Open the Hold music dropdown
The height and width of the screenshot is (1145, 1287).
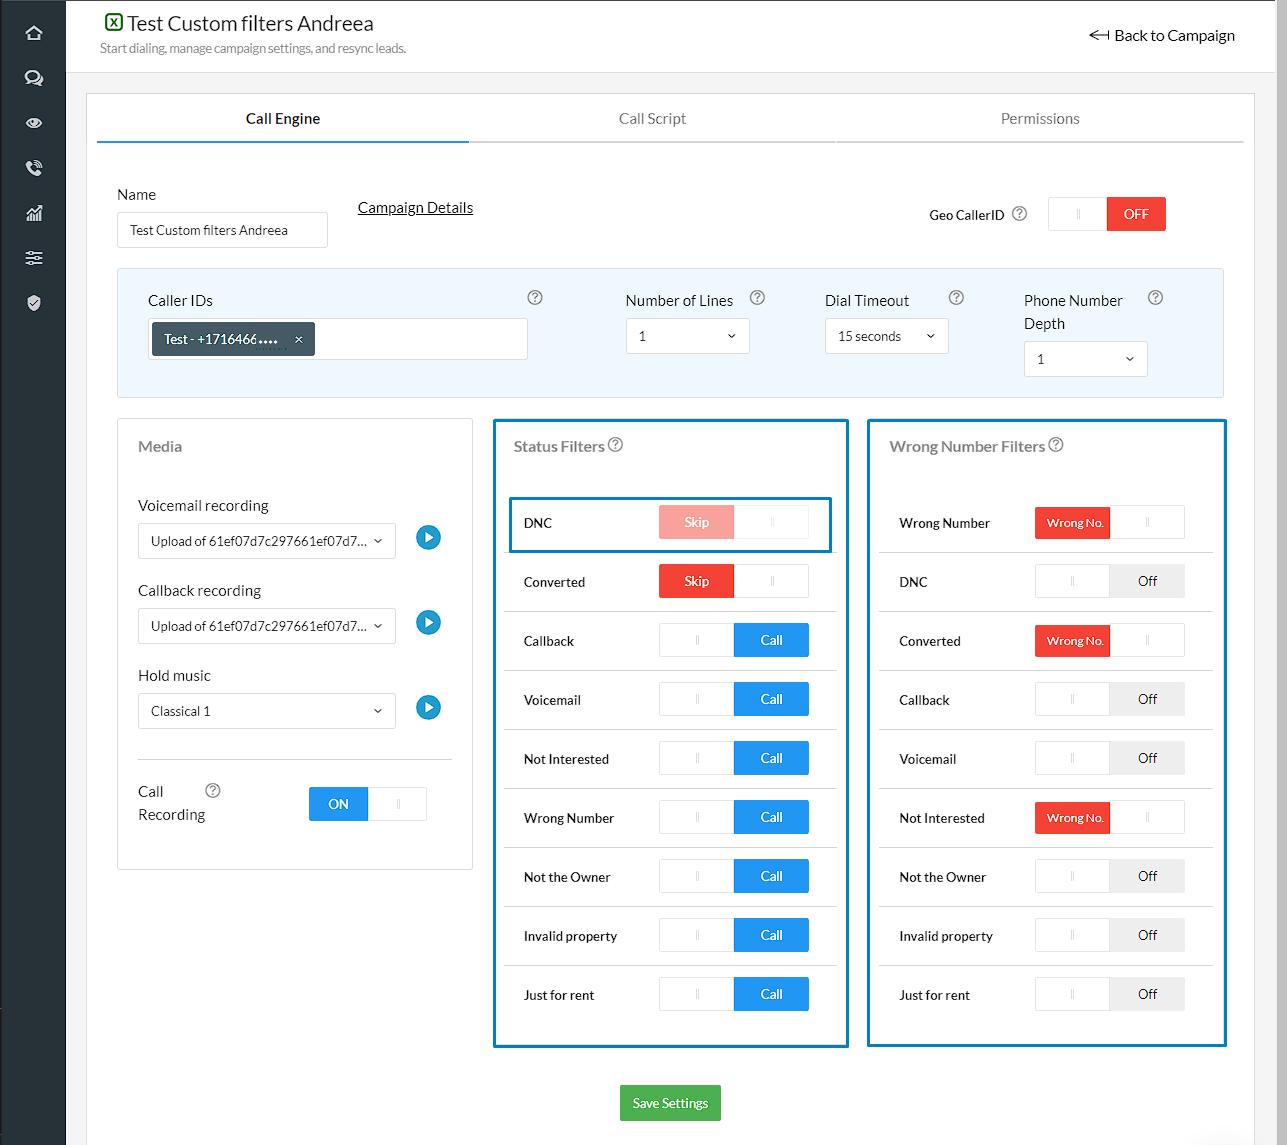266,711
